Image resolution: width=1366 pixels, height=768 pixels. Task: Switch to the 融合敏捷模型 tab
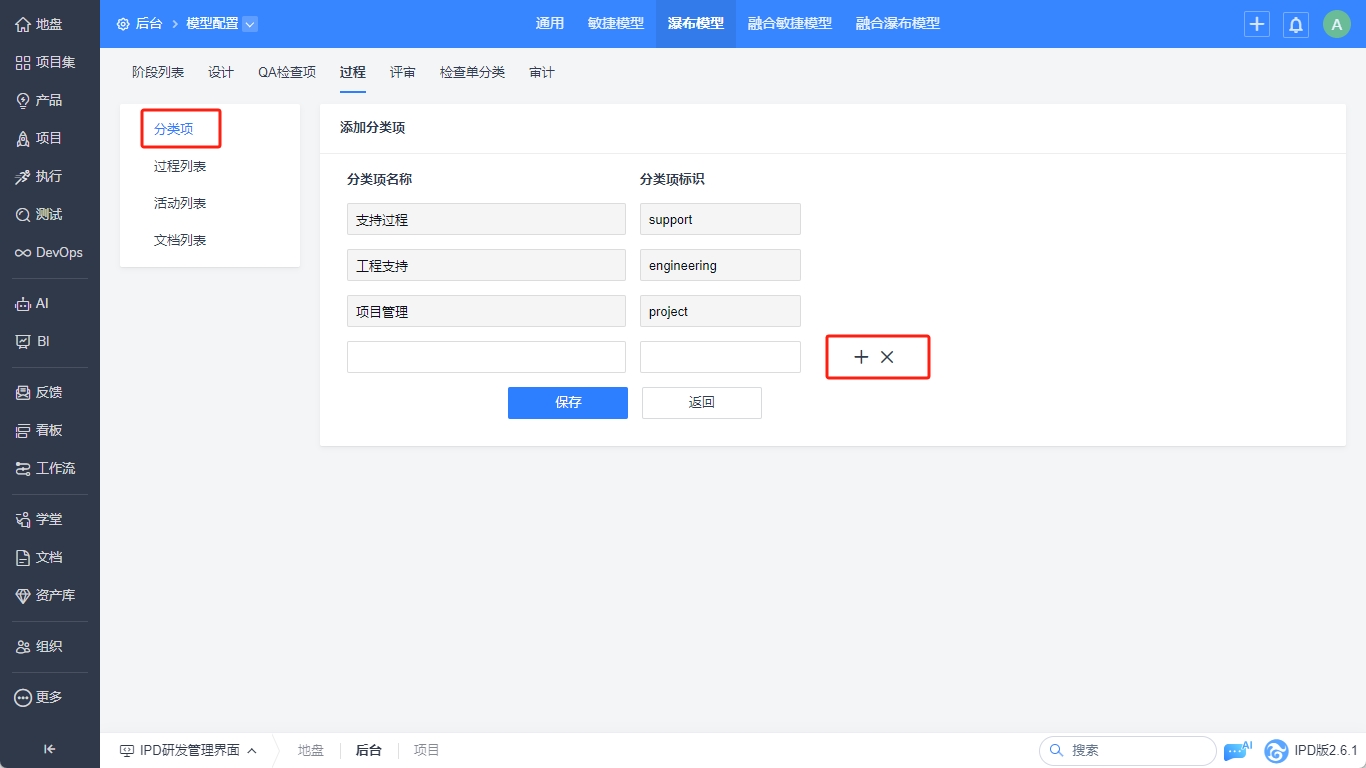pos(790,24)
